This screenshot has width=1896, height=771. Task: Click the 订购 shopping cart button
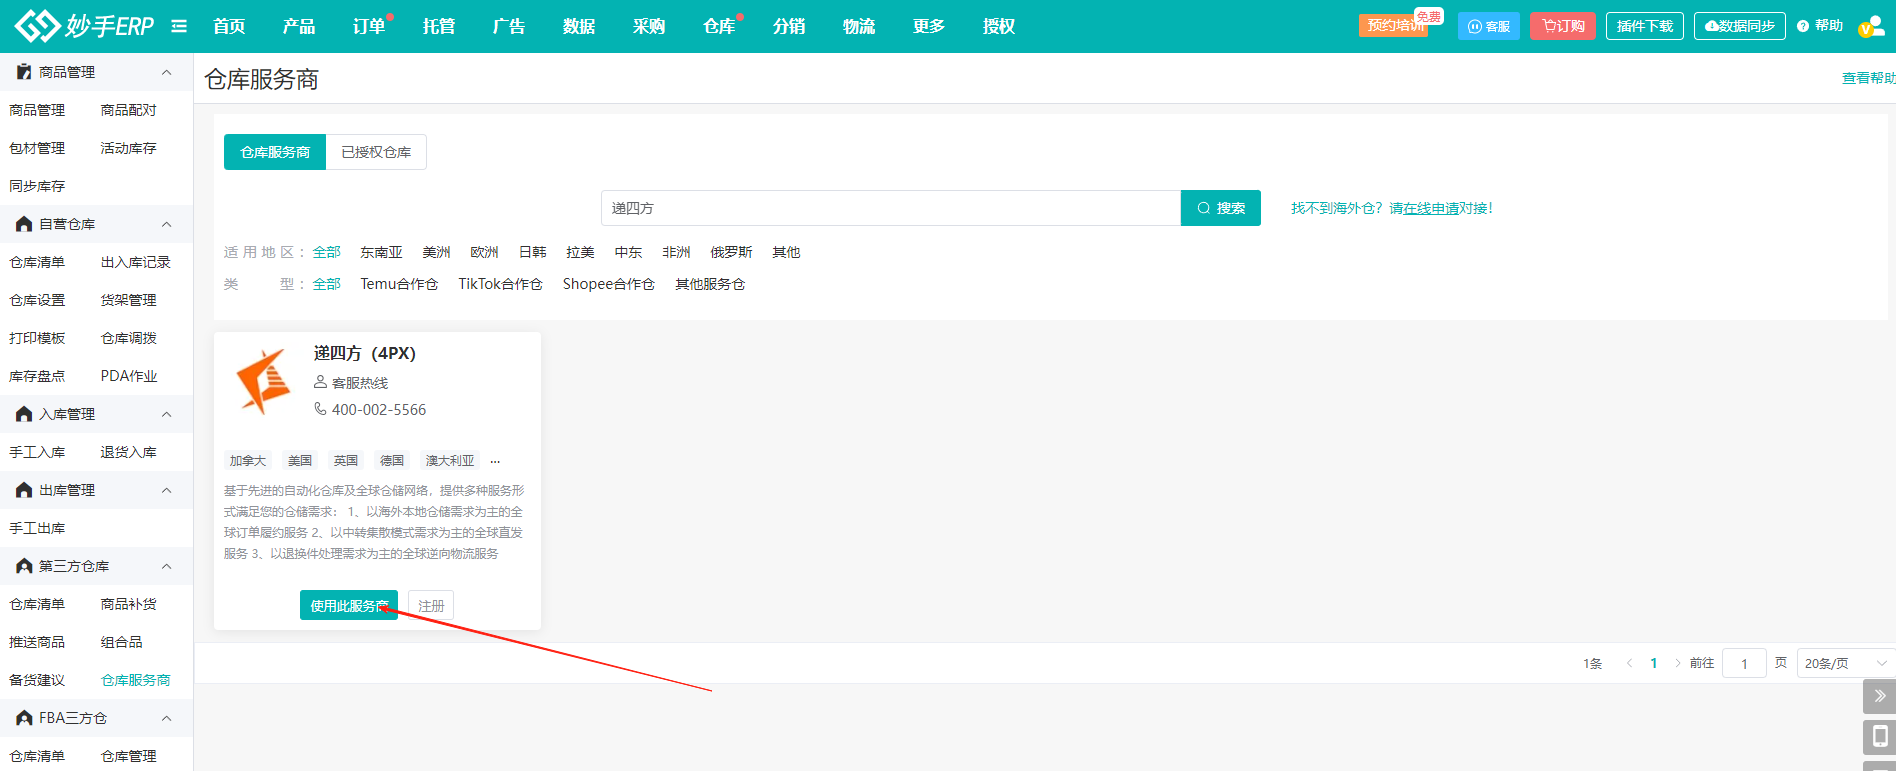tap(1563, 26)
